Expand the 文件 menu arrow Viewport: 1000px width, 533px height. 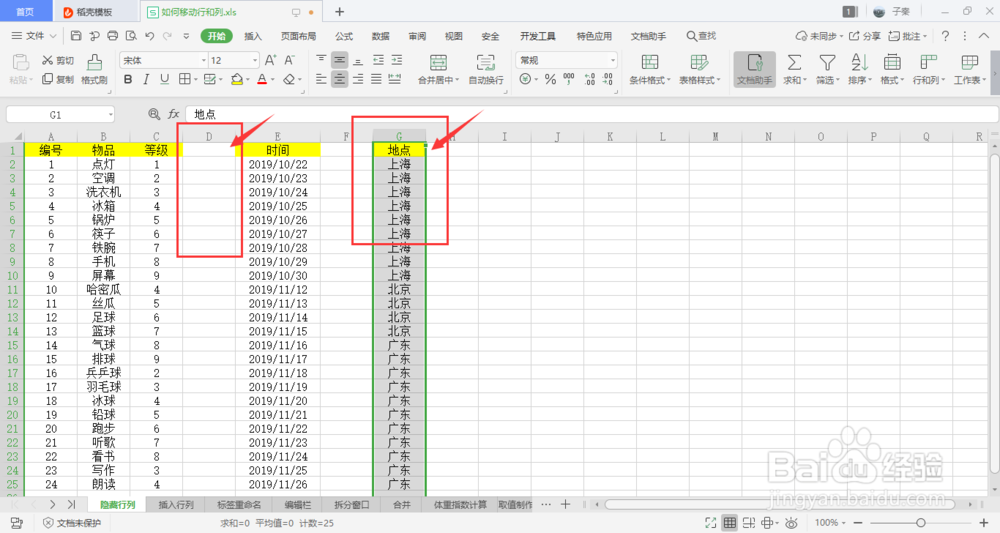(x=53, y=36)
